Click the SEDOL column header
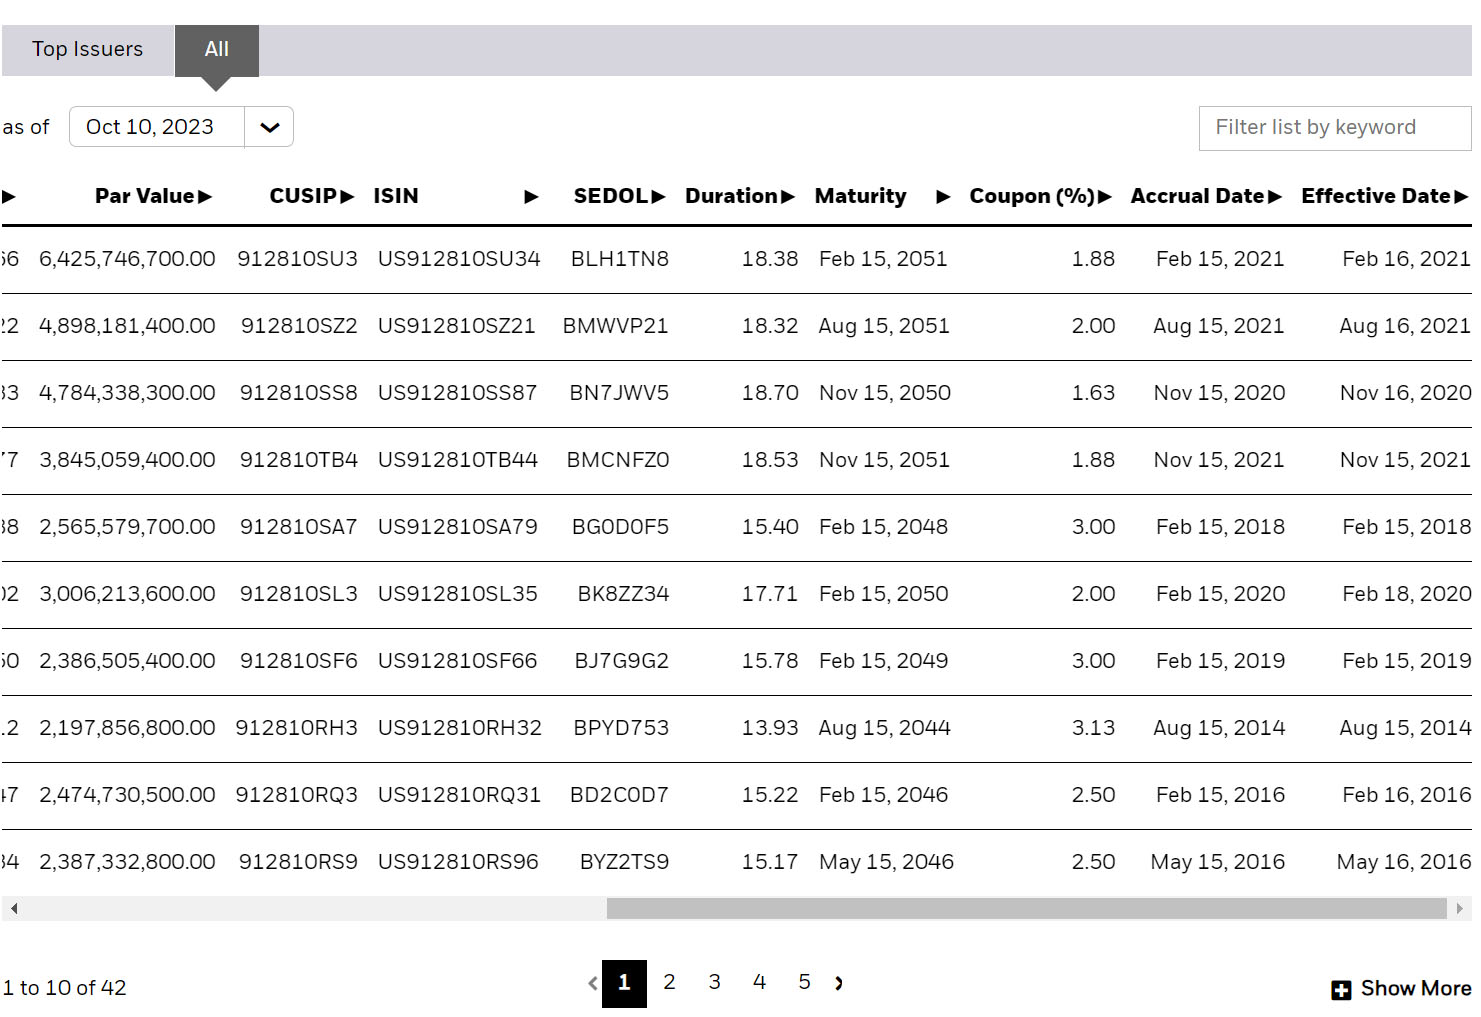This screenshot has height=1017, width=1481. tap(611, 196)
